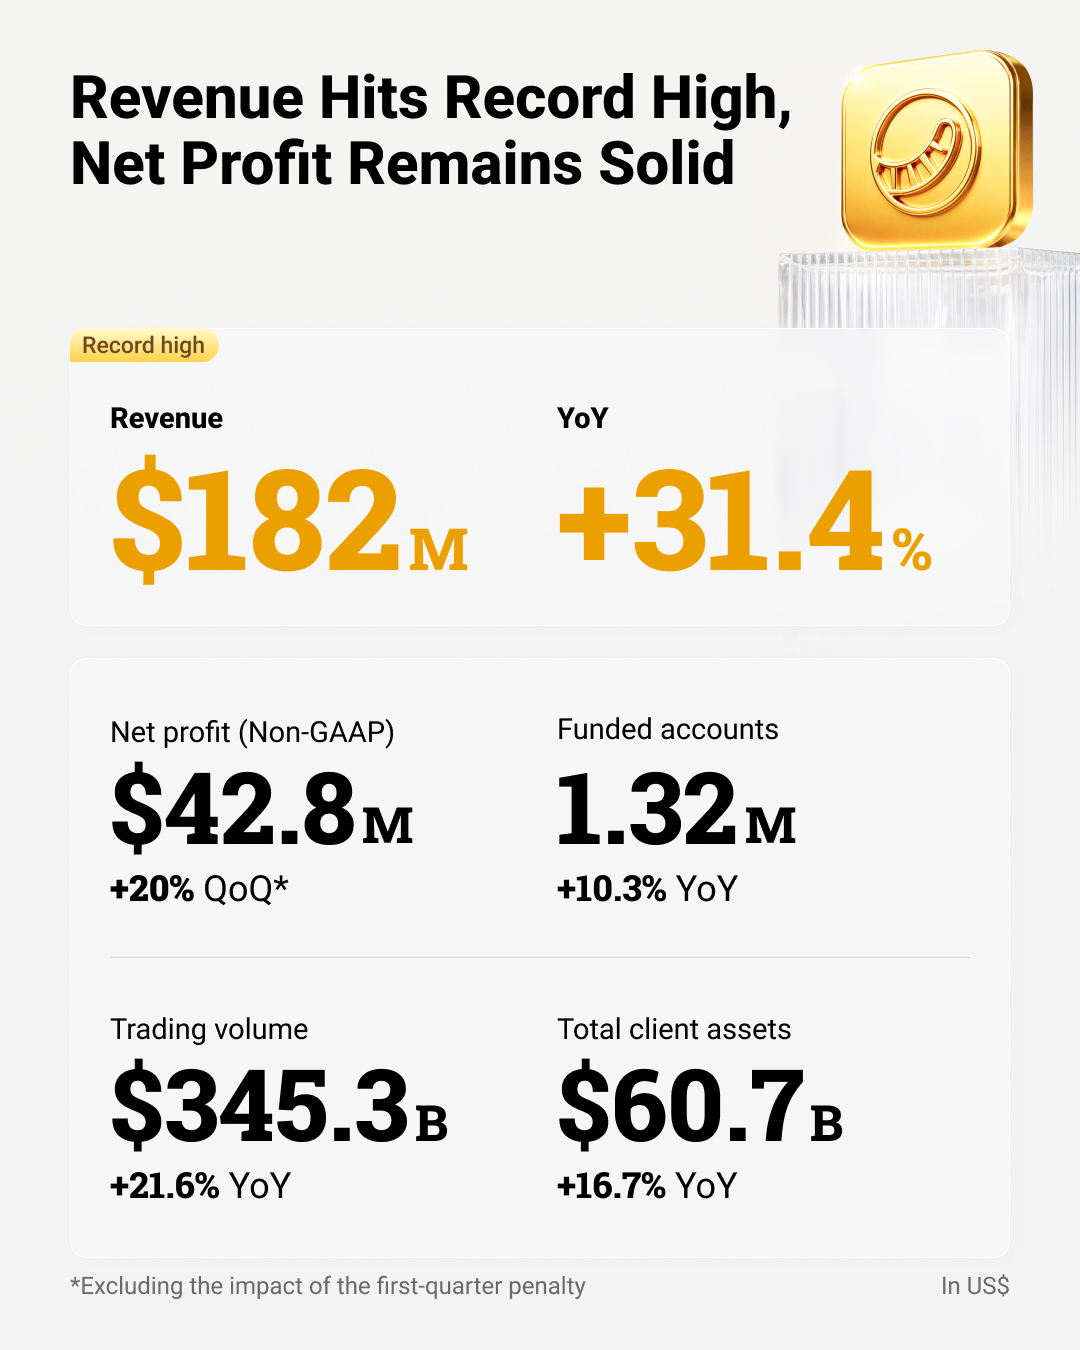
Task: Select the +20% QoQ* note
Action: (199, 888)
